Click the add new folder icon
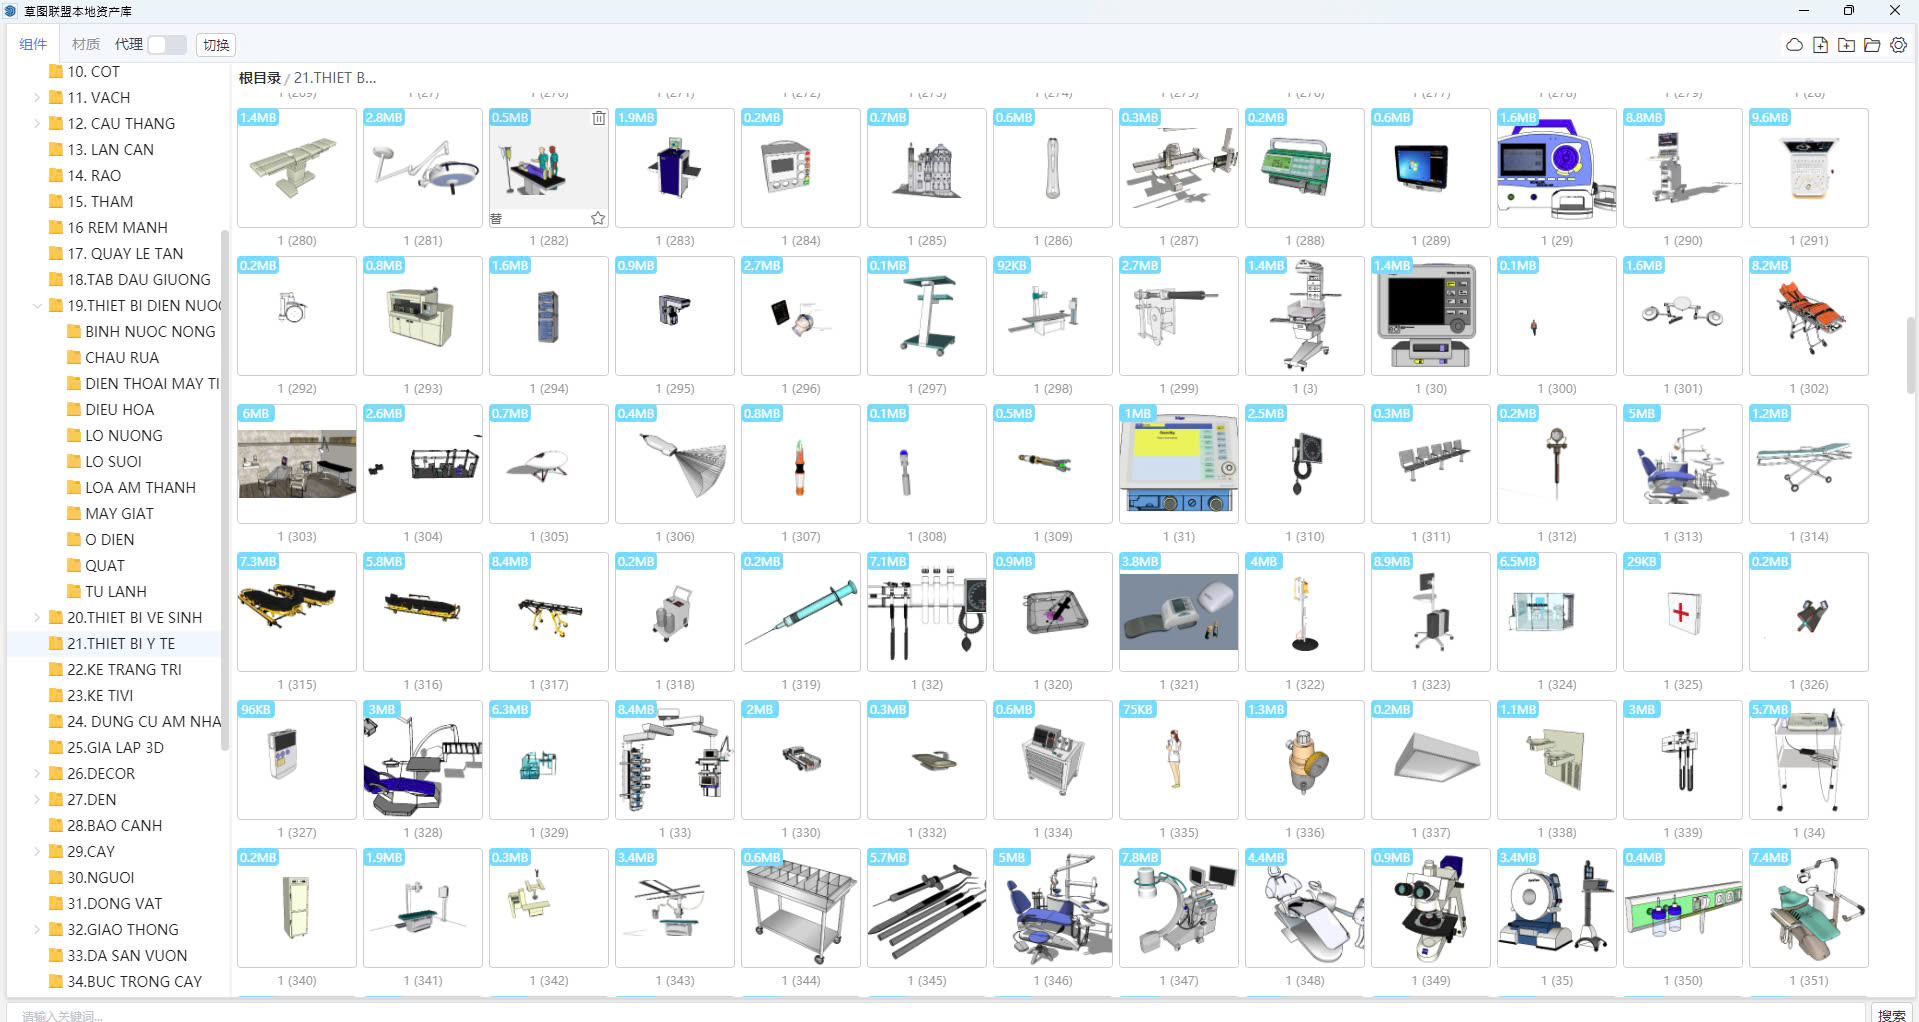Viewport: 1919px width, 1022px height. pos(1846,45)
